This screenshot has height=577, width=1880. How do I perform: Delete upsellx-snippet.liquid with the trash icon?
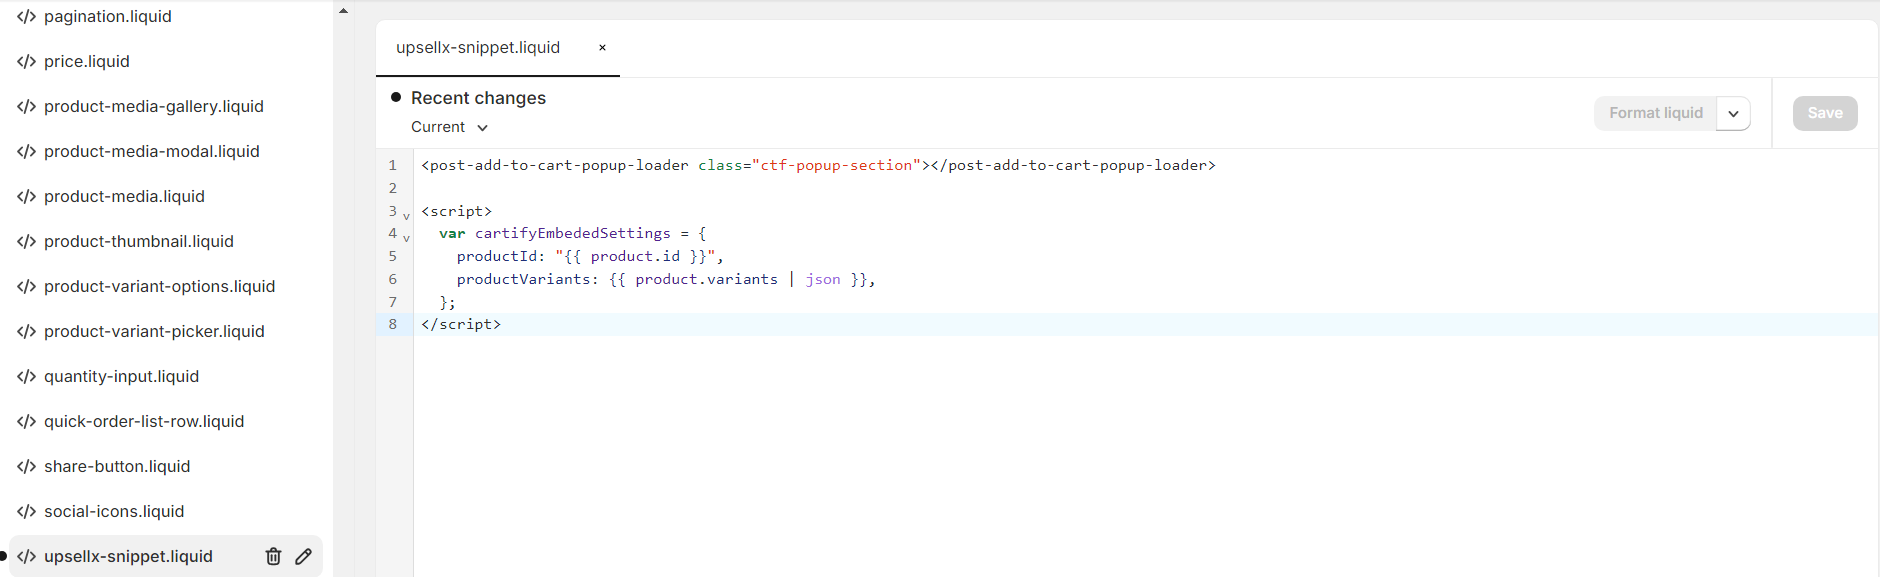(x=273, y=556)
